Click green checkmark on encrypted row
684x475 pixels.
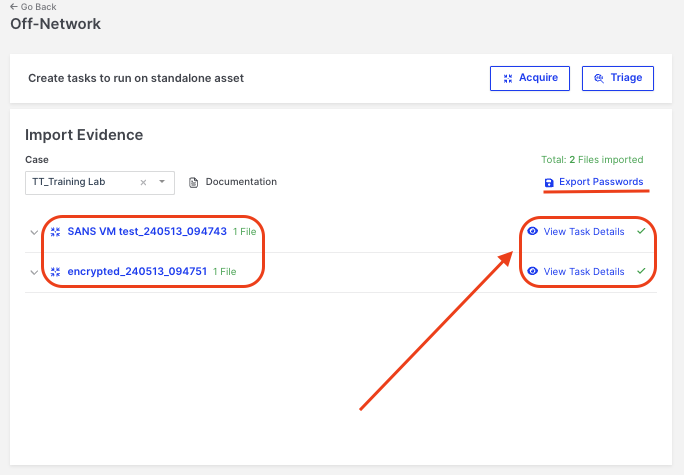click(x=641, y=271)
